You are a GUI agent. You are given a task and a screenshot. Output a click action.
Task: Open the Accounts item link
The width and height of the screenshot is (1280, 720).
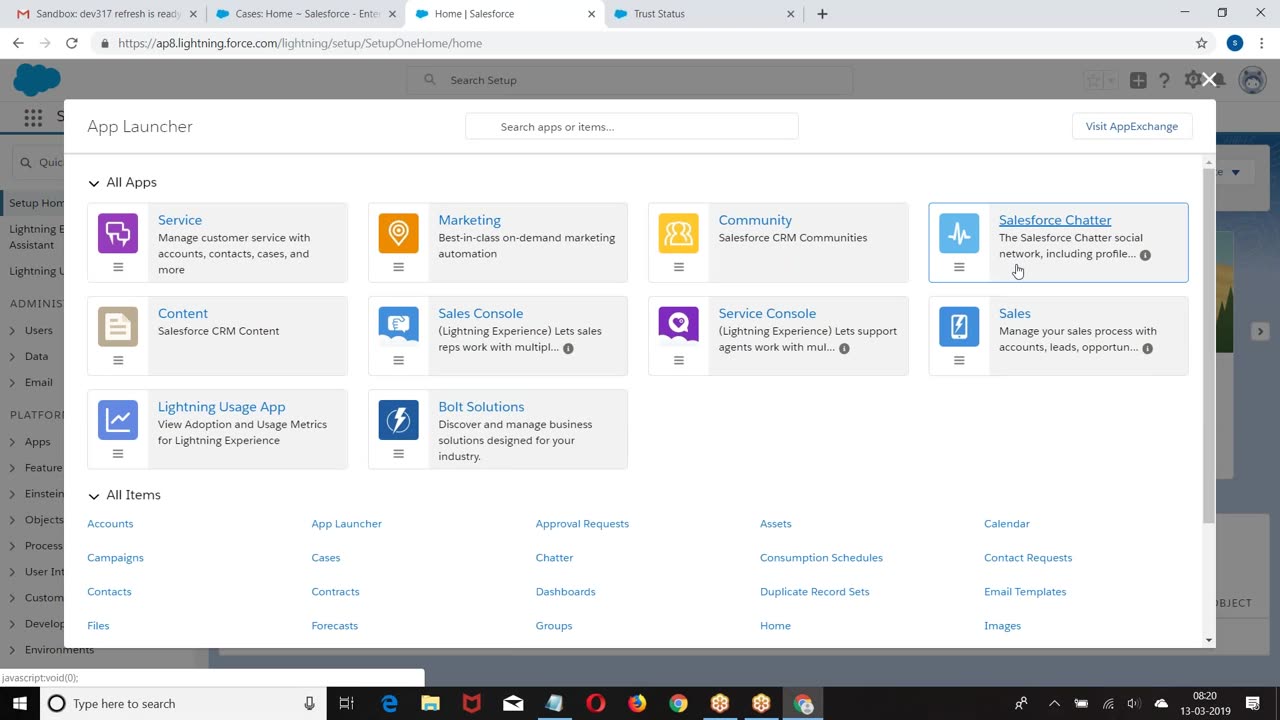tap(110, 524)
